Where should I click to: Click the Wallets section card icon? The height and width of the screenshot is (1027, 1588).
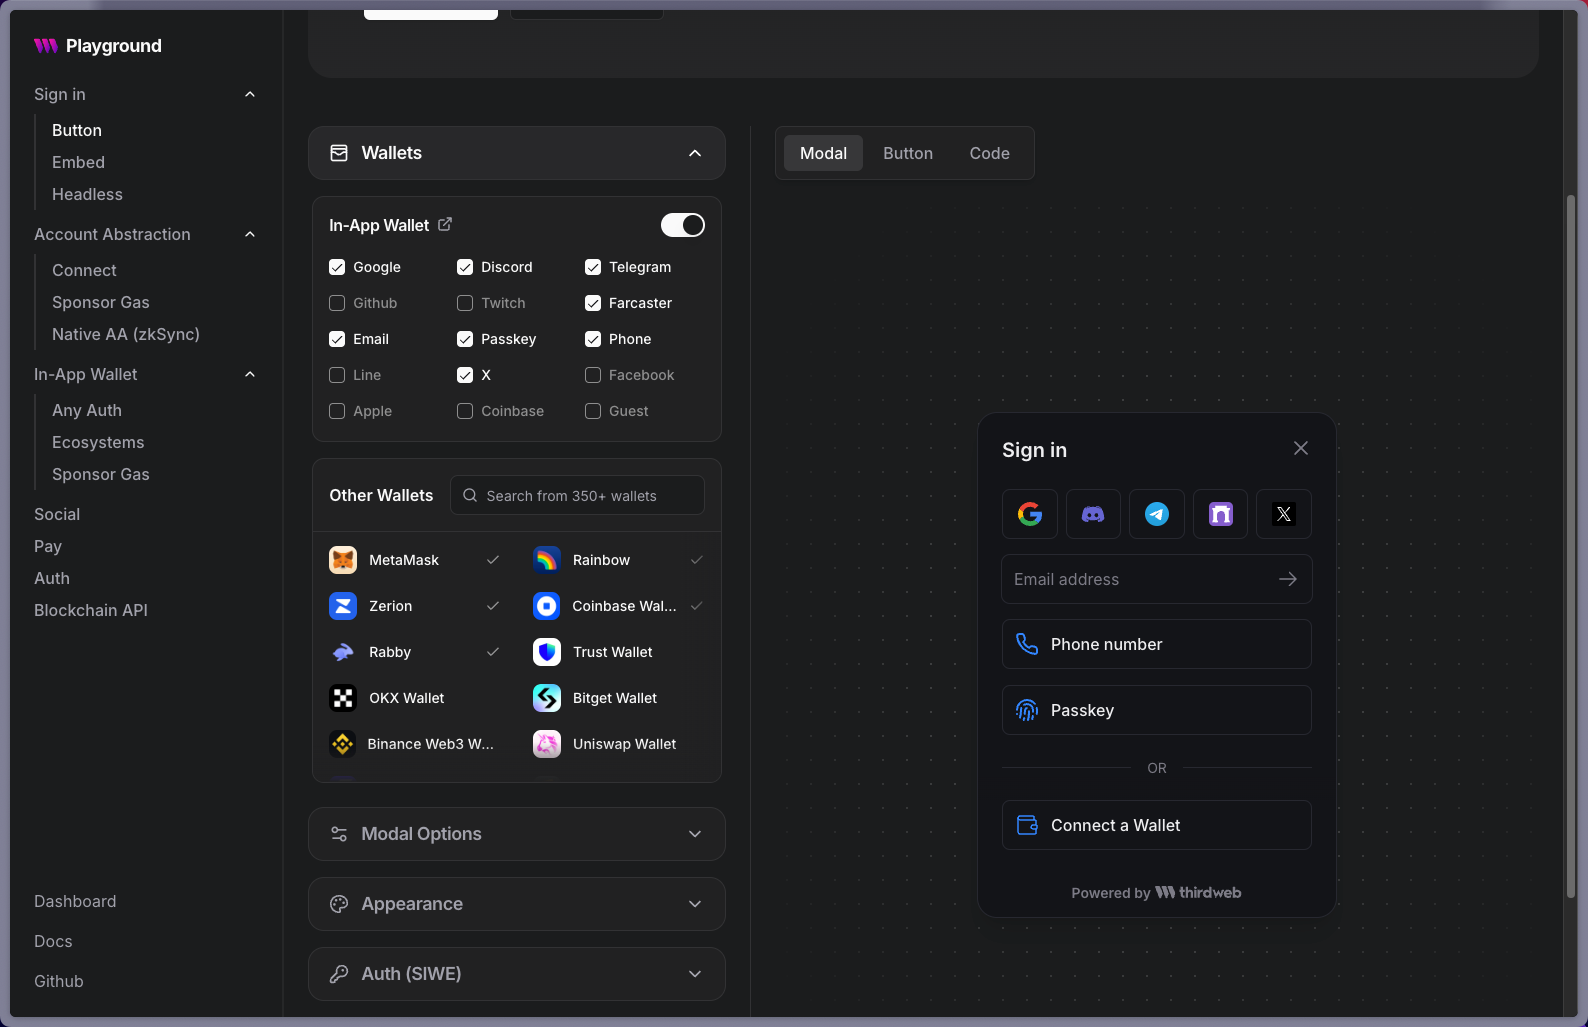pyautogui.click(x=339, y=153)
